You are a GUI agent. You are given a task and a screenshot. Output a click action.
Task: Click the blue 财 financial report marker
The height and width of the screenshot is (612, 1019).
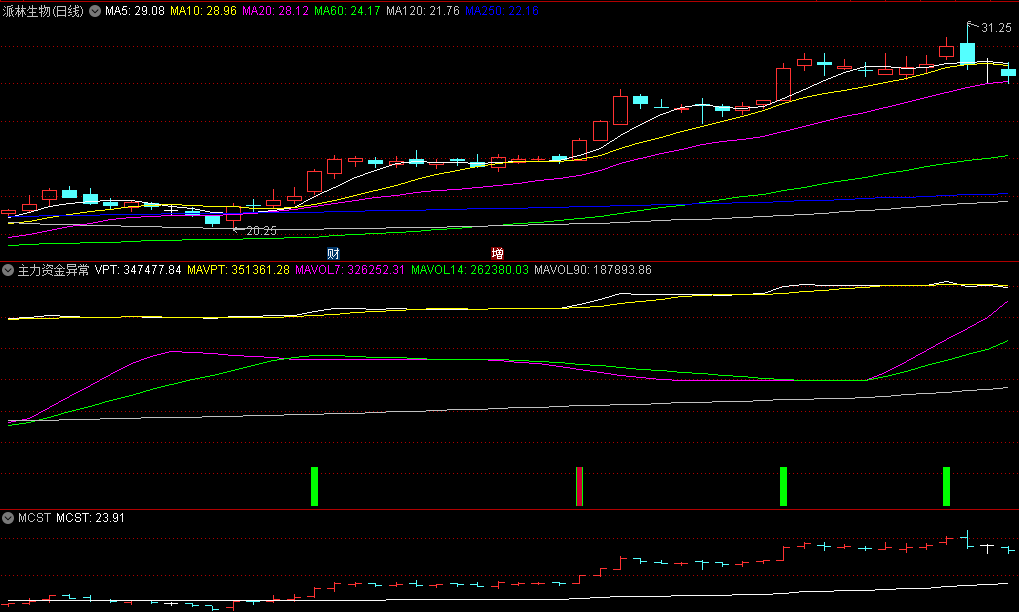(333, 253)
